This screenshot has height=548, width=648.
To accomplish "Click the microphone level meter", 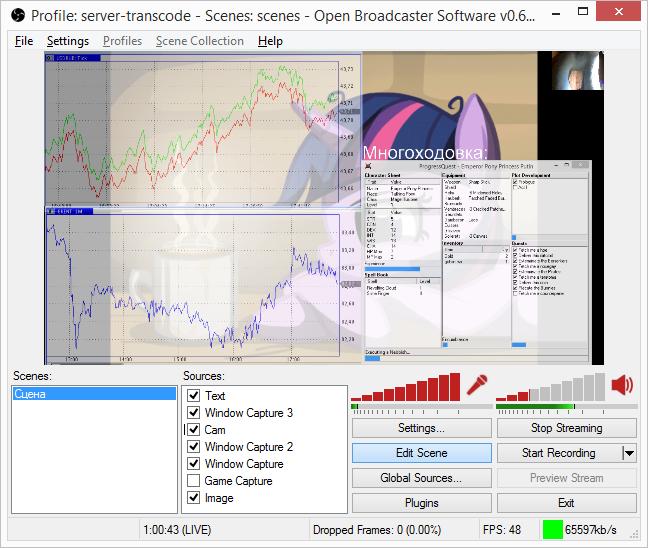I will [422, 407].
